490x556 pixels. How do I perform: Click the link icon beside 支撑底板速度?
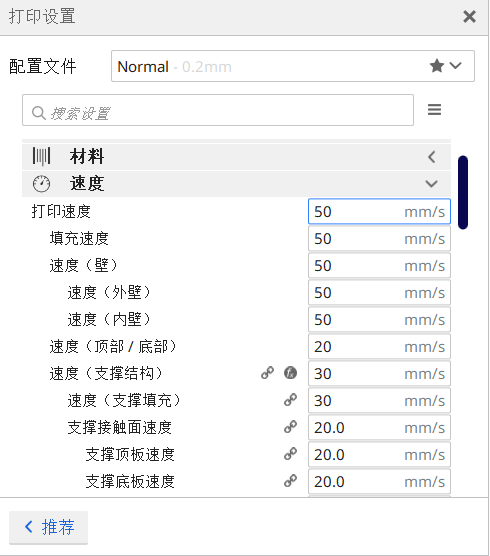(290, 480)
